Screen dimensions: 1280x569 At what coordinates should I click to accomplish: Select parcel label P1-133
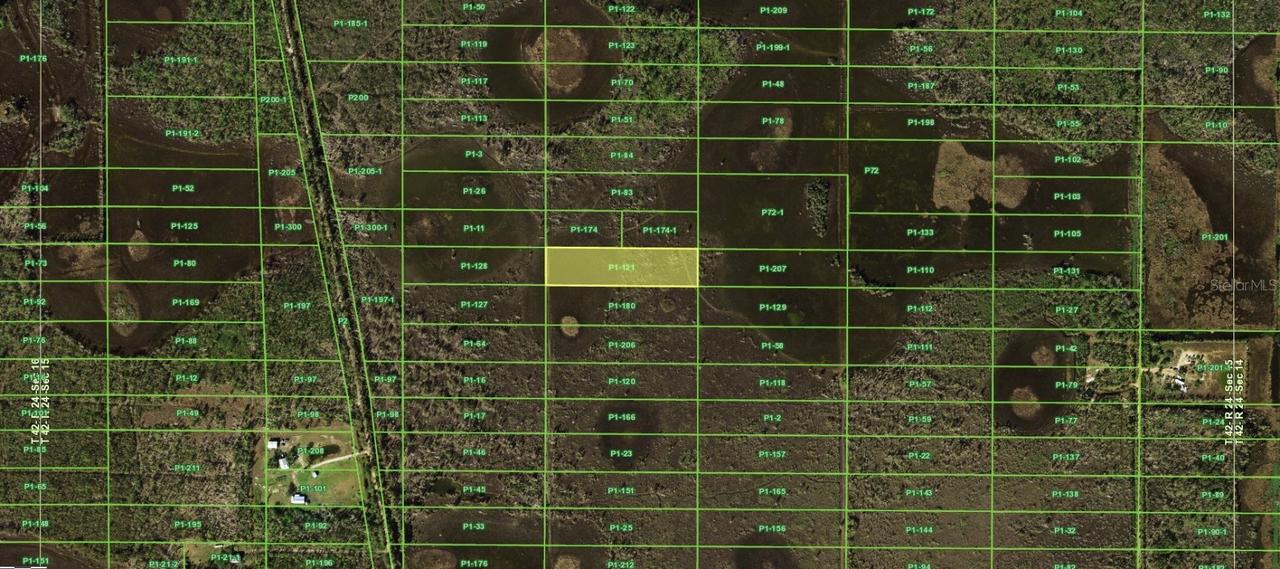pyautogui.click(x=920, y=232)
